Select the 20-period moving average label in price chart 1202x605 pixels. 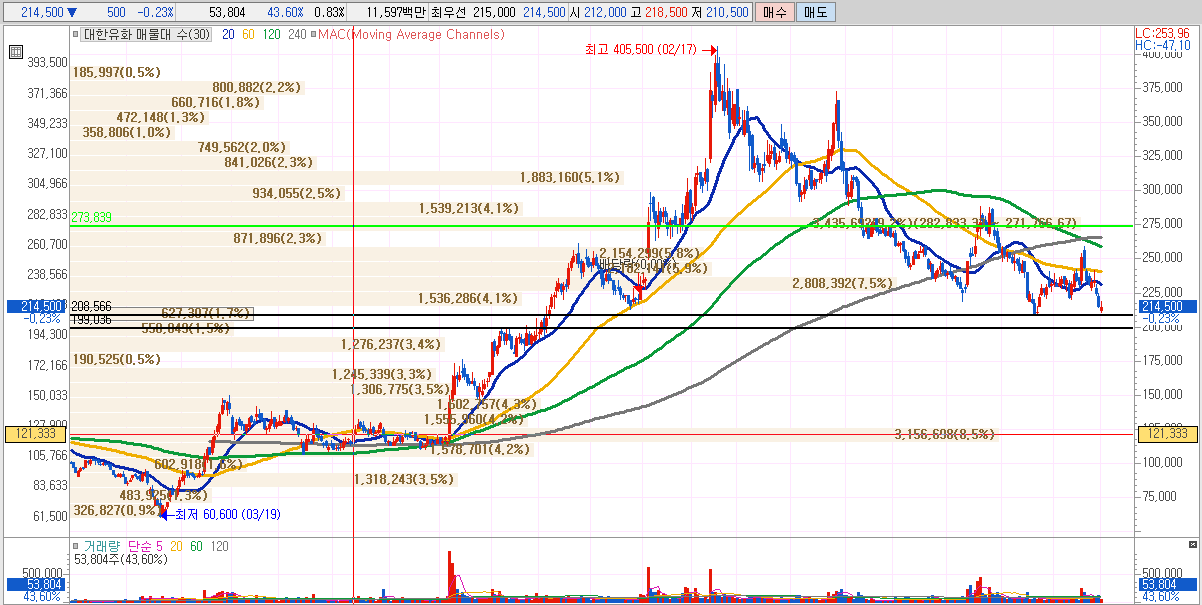point(228,34)
